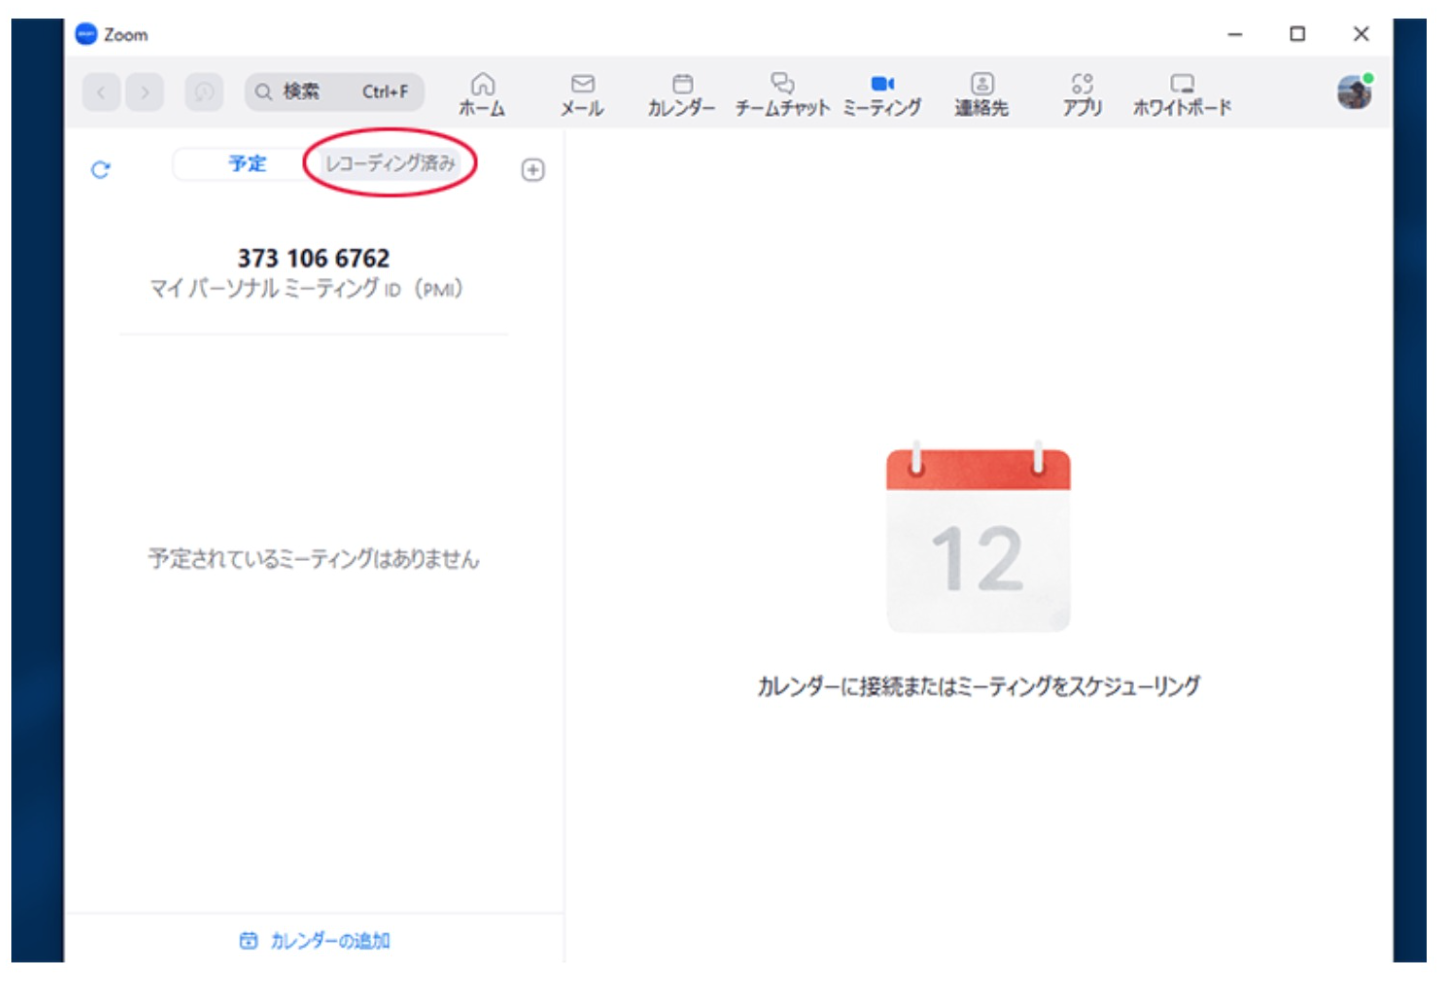Click the forward navigation arrow
The image size is (1440, 982).
click(146, 92)
